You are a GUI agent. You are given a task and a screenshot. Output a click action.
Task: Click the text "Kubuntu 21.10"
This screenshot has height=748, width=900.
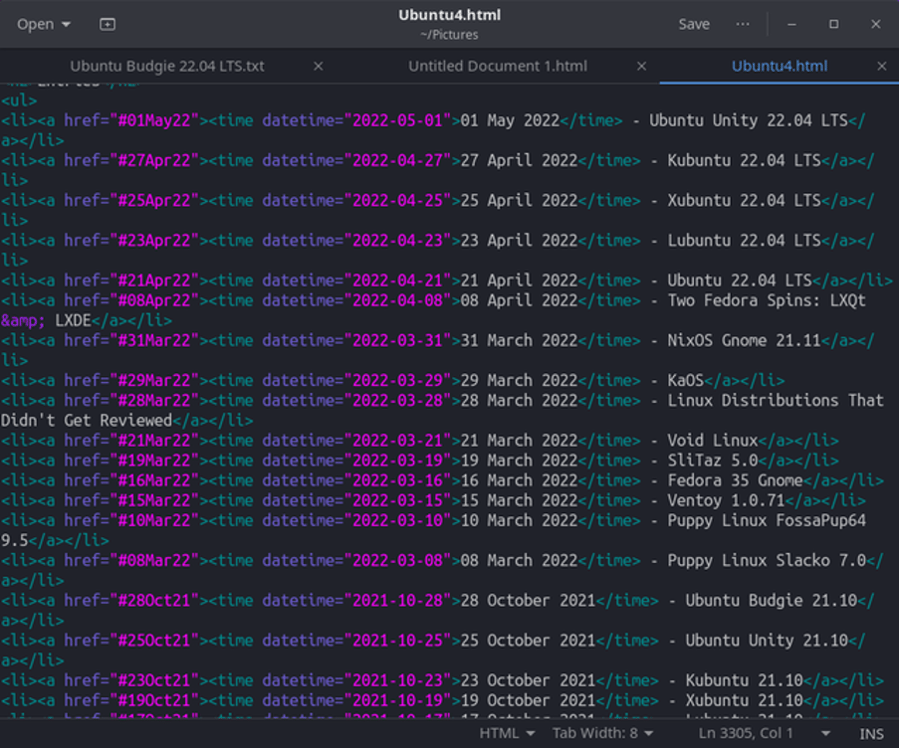click(x=744, y=680)
